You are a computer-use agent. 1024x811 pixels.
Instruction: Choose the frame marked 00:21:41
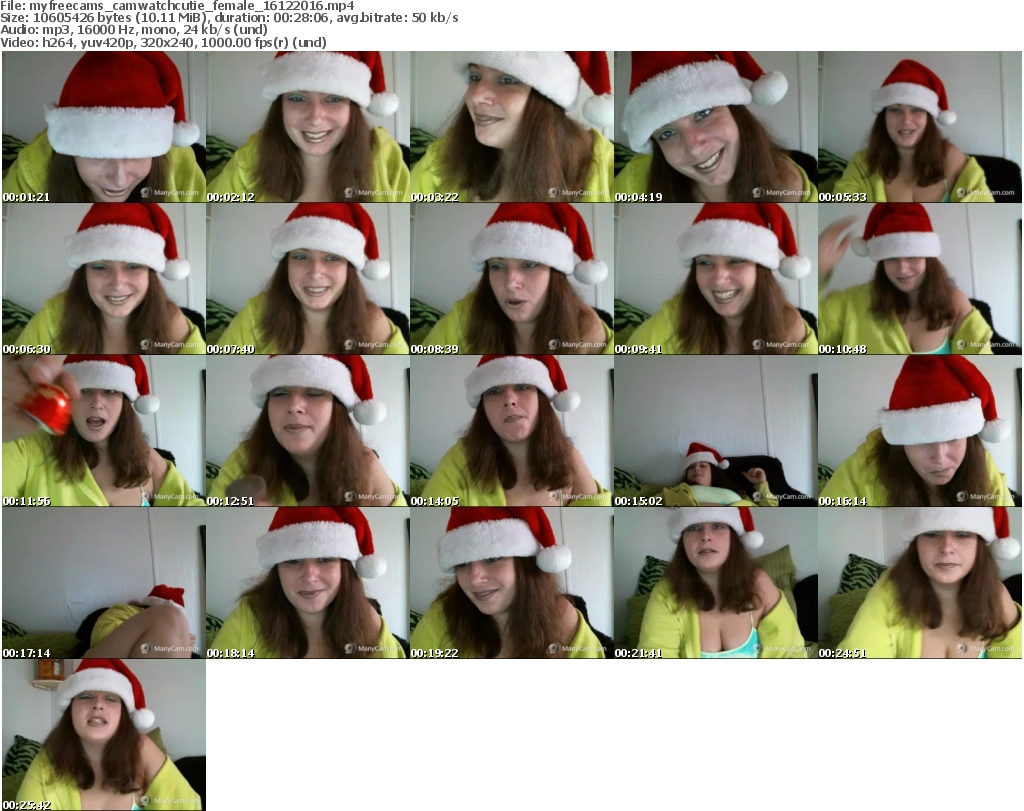715,582
